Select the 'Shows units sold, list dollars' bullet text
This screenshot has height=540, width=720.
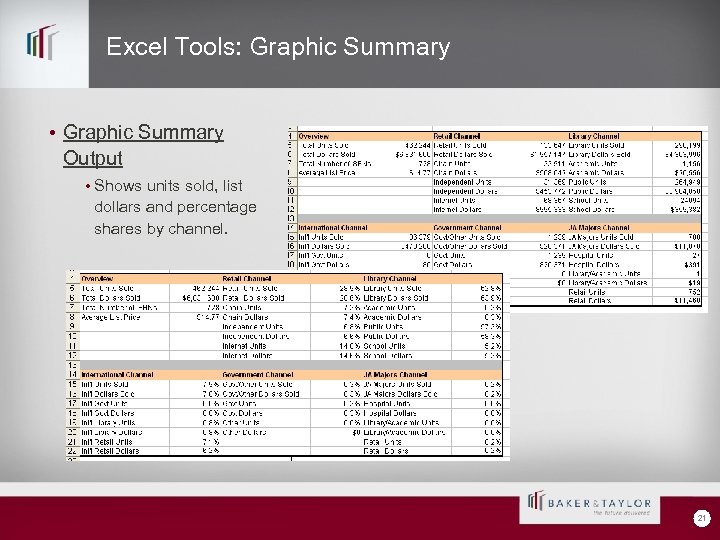point(175,207)
